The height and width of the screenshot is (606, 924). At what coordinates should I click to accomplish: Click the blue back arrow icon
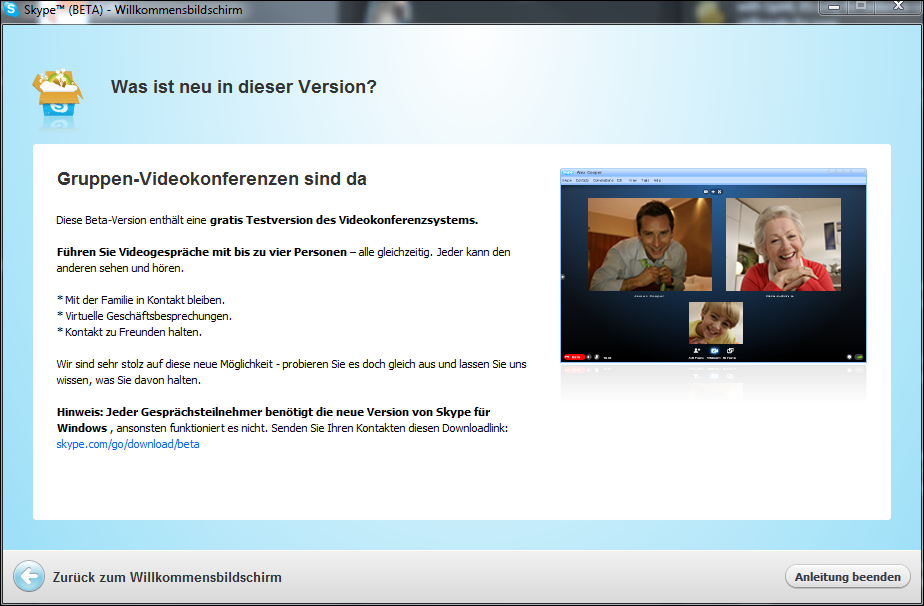point(29,576)
